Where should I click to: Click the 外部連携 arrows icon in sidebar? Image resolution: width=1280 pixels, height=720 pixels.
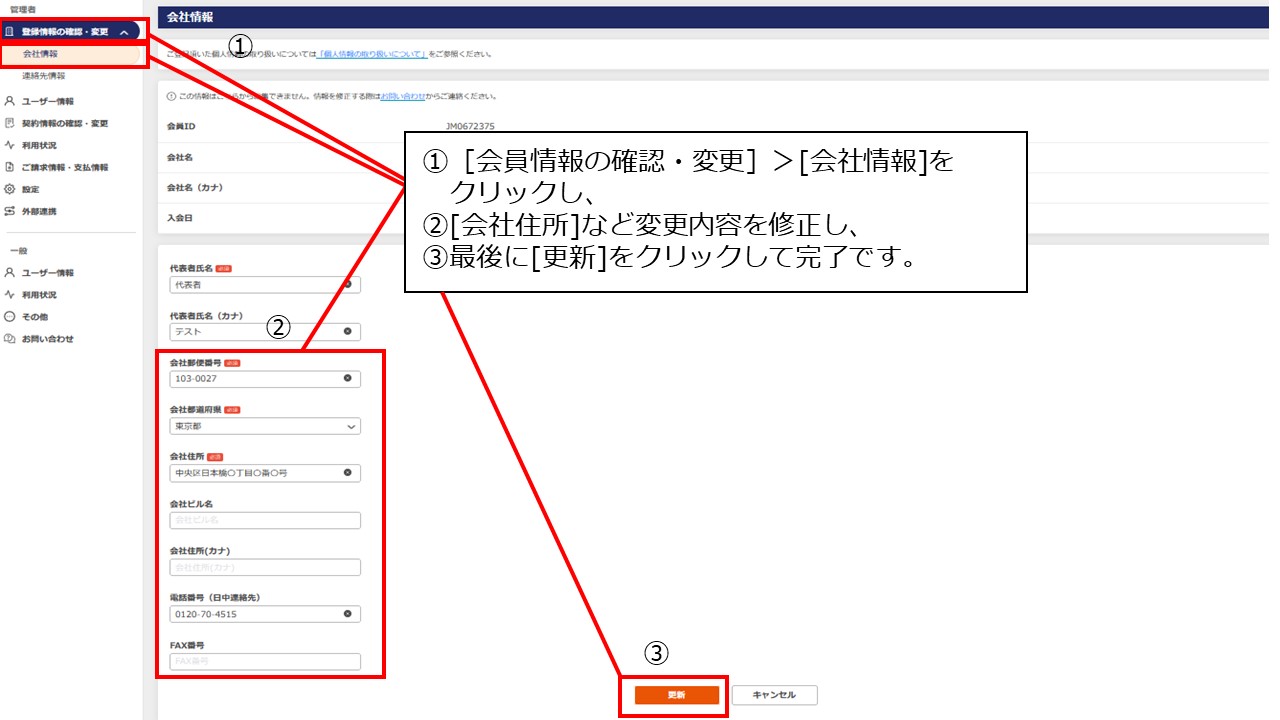(x=9, y=211)
